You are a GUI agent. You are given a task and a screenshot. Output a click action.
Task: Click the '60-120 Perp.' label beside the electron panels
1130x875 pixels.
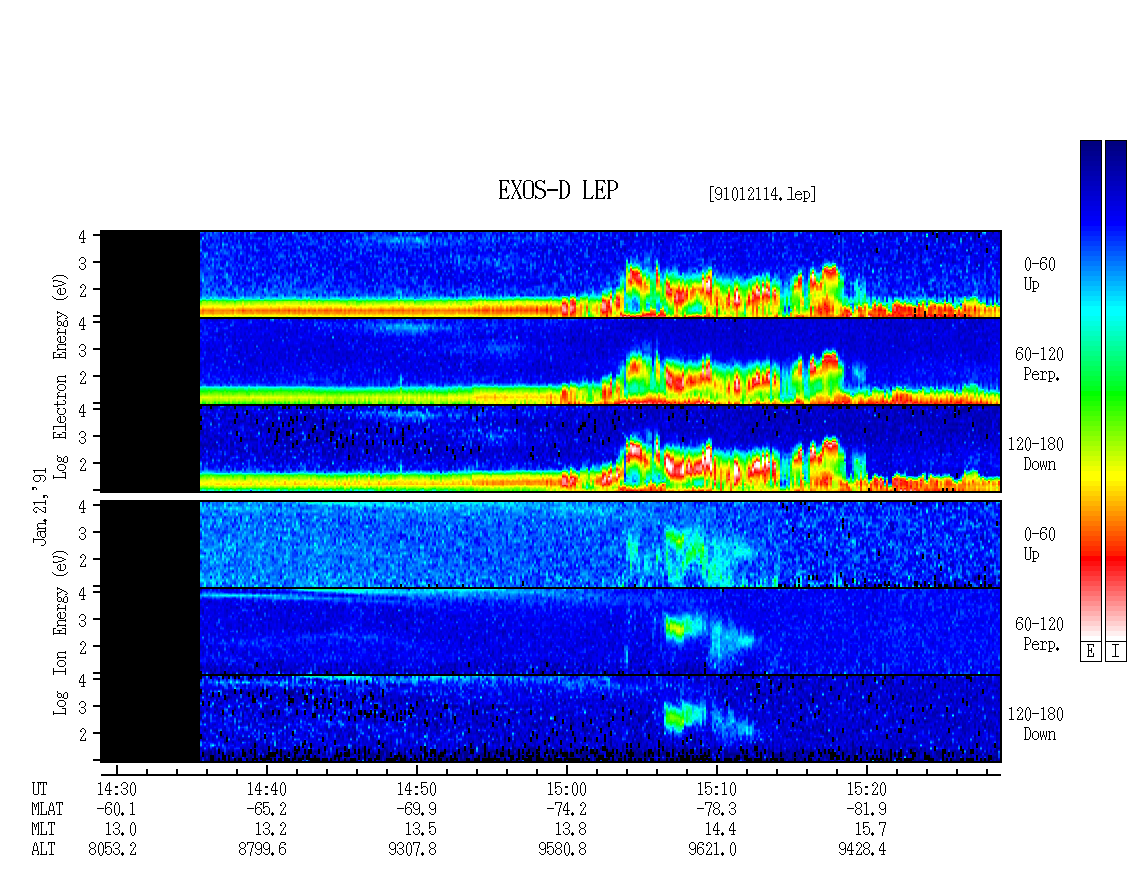[x=1039, y=364]
